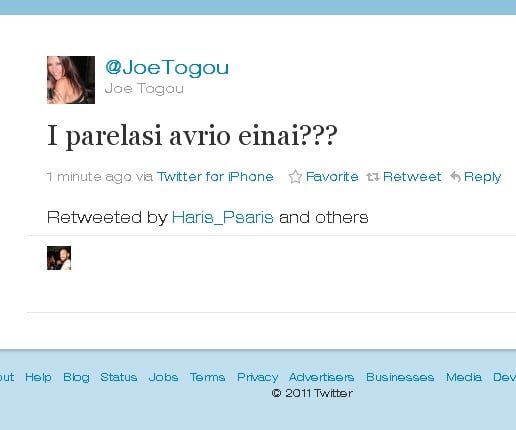Image resolution: width=516 pixels, height=430 pixels.
Task: Open the retweeter's small avatar thumbnail
Action: [59, 258]
